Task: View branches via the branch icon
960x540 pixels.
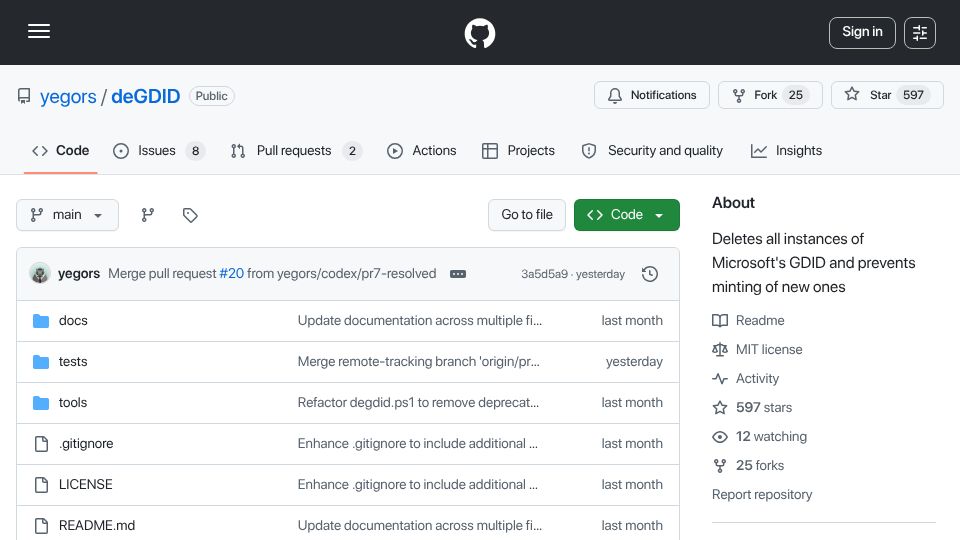Action: 148,215
